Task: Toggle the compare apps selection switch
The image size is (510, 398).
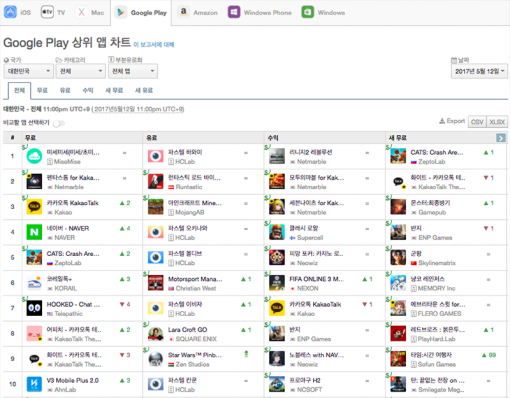Action: click(x=59, y=123)
